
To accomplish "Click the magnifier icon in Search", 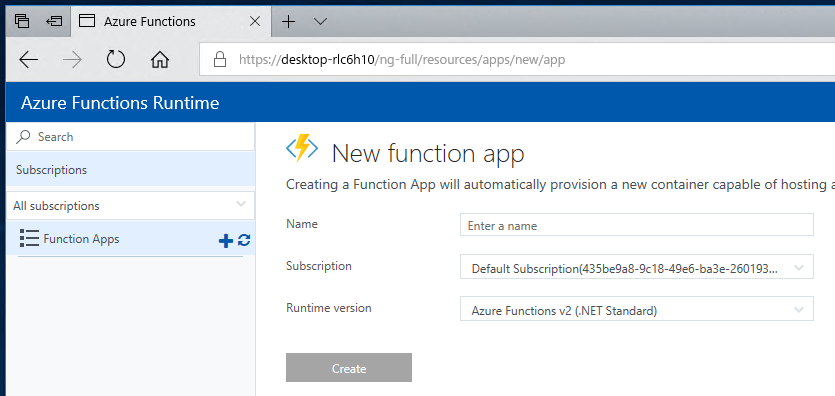I will (x=23, y=137).
